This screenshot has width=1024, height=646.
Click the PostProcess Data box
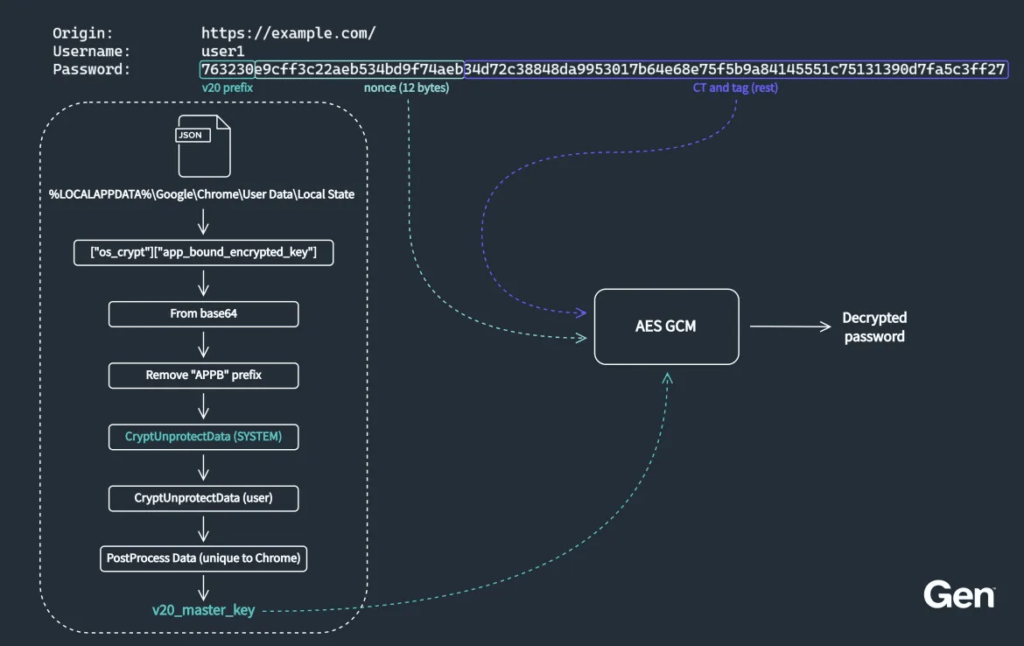[203, 558]
